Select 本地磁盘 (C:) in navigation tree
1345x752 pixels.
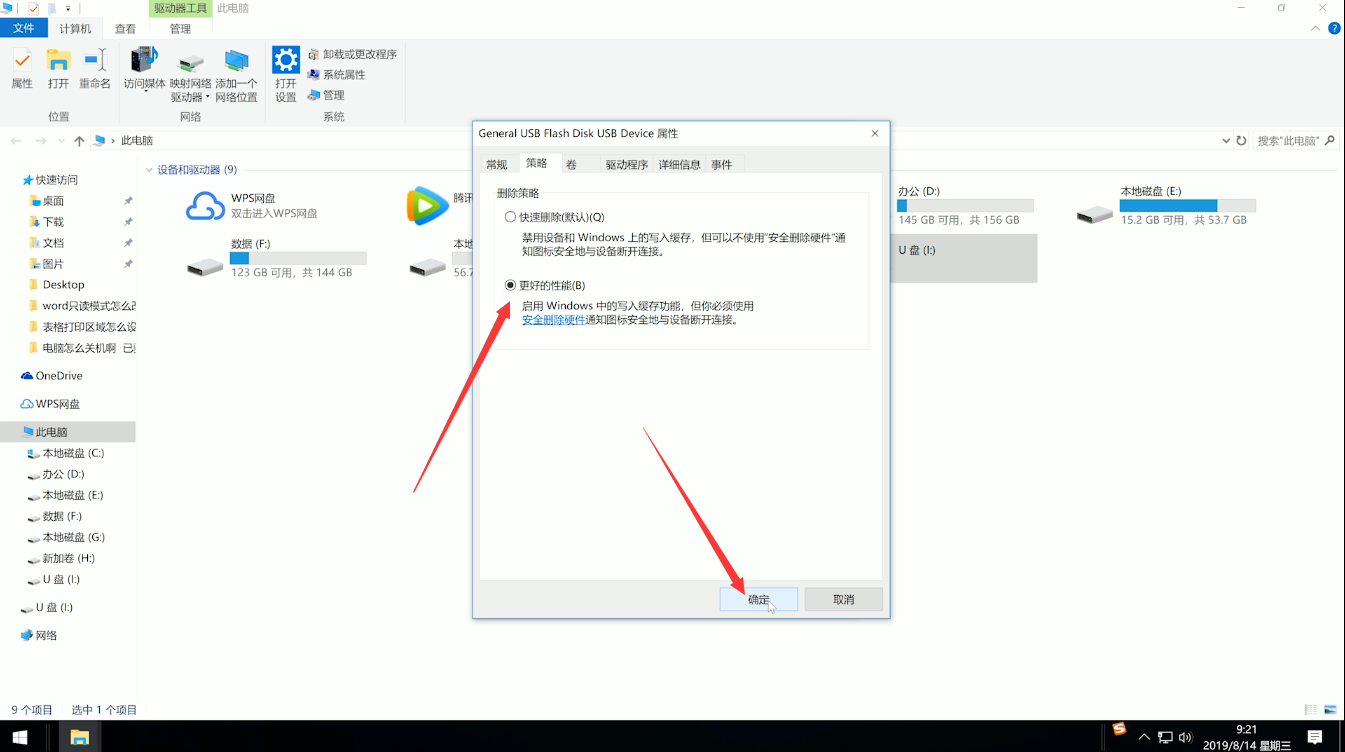73,453
